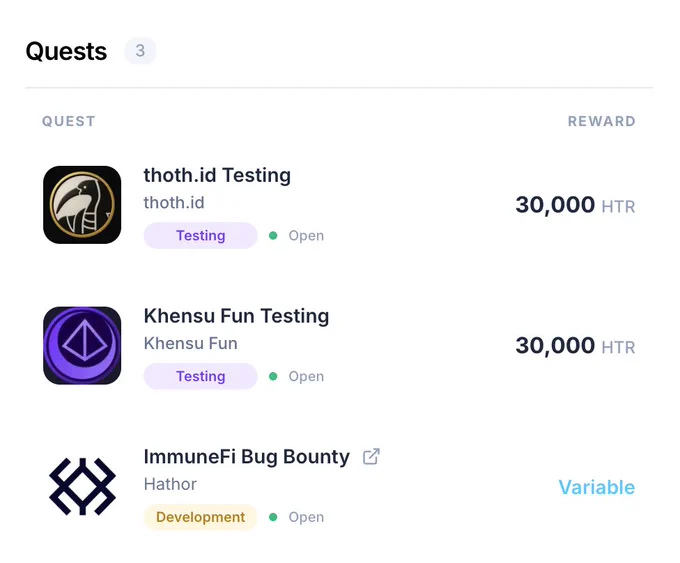Select the Hathor diamond logo icon
This screenshot has height=563, width=680.
(82, 486)
